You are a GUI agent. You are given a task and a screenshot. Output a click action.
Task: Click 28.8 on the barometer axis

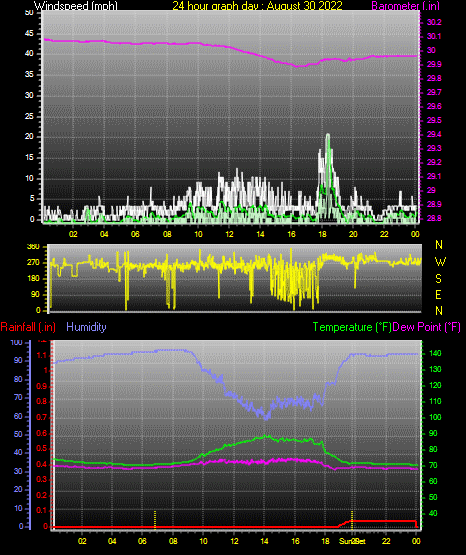434,218
